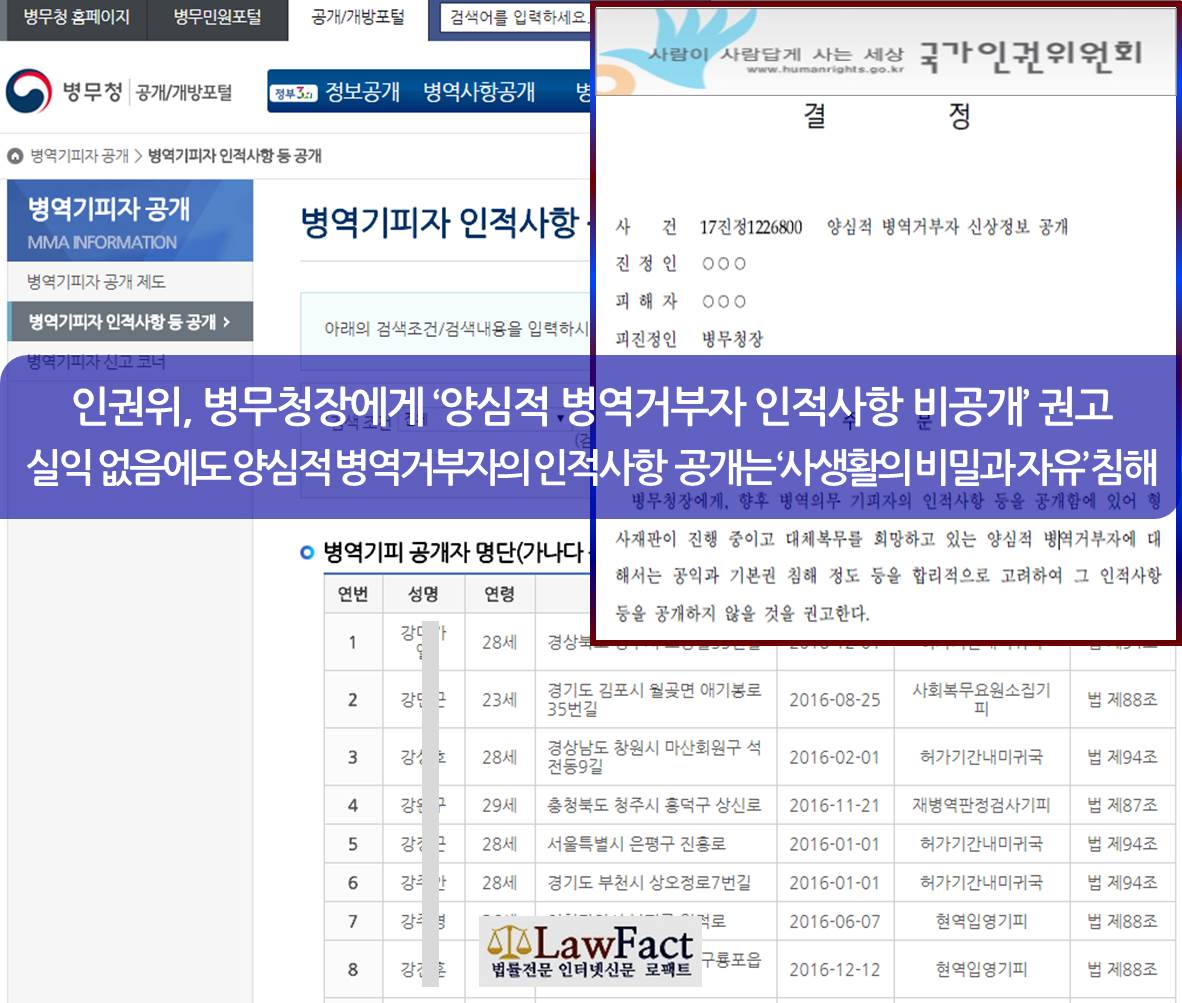Click address 충청북도 청주시 흥덕구 상신로
The height and width of the screenshot is (1003, 1182).
[654, 806]
